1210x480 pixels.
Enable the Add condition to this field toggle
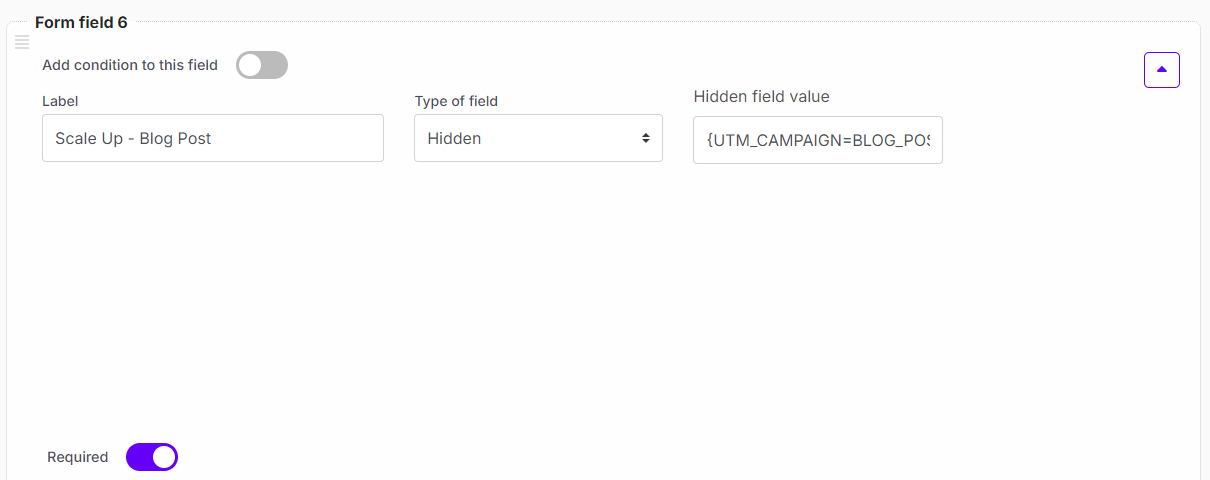[262, 66]
